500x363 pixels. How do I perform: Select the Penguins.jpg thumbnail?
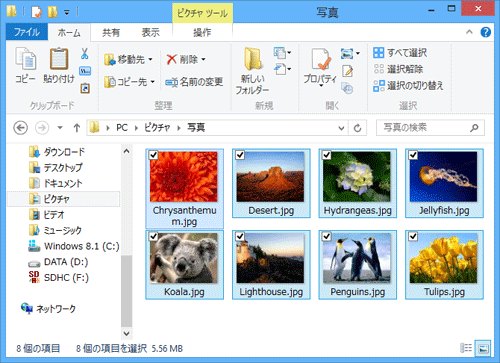coord(357,258)
